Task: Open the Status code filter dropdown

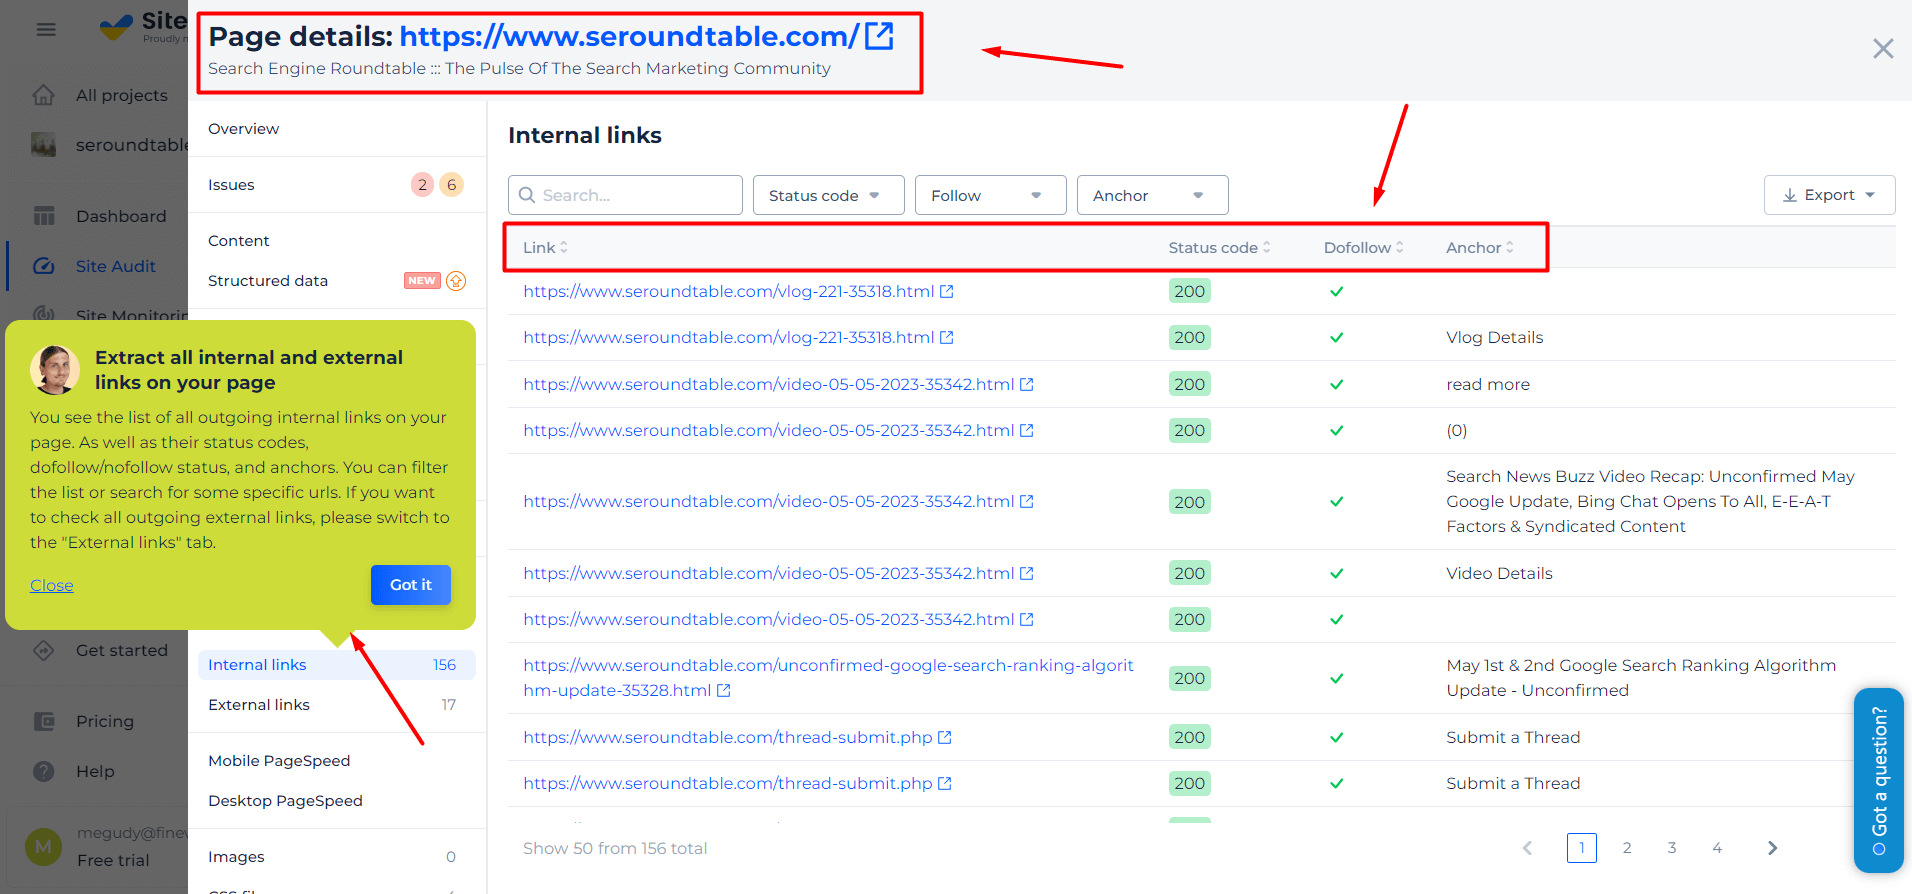Action: 829,195
